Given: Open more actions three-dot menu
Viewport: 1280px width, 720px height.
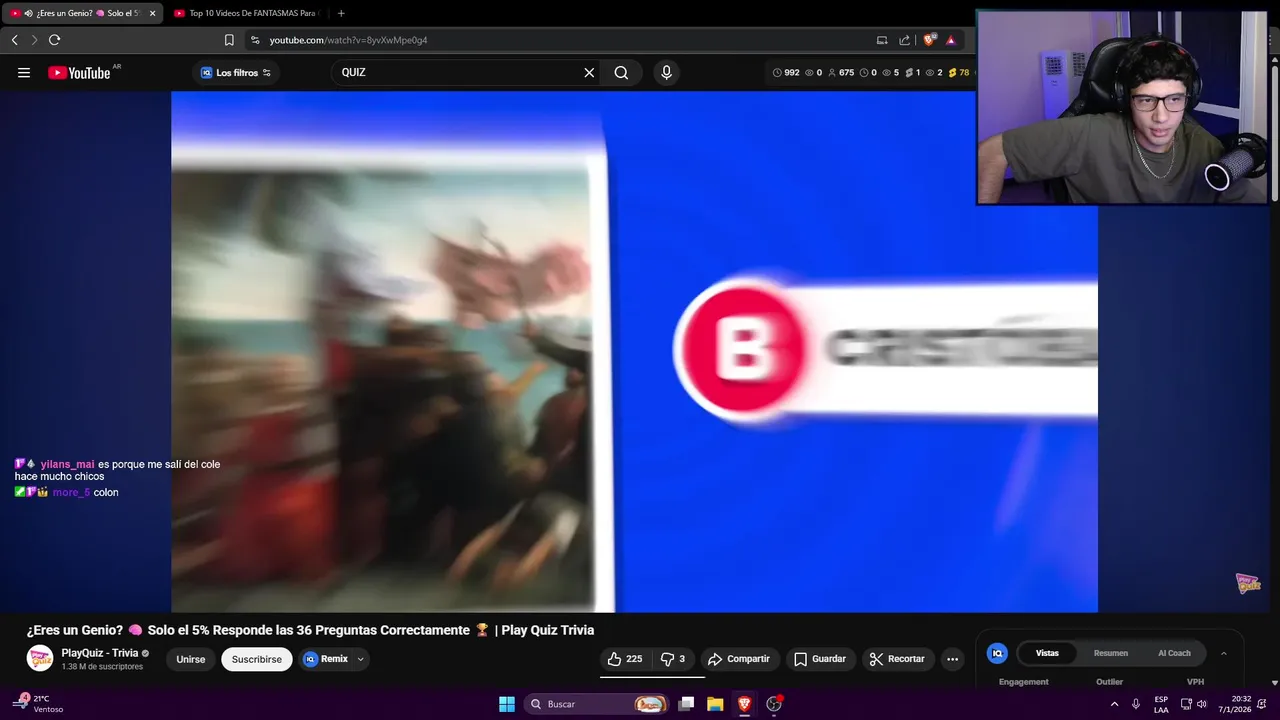Looking at the screenshot, I should pyautogui.click(x=952, y=659).
